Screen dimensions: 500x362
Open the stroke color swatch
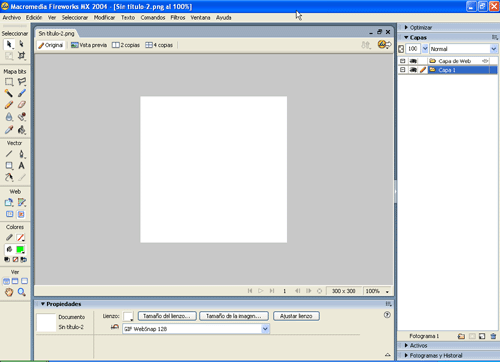click(x=20, y=238)
